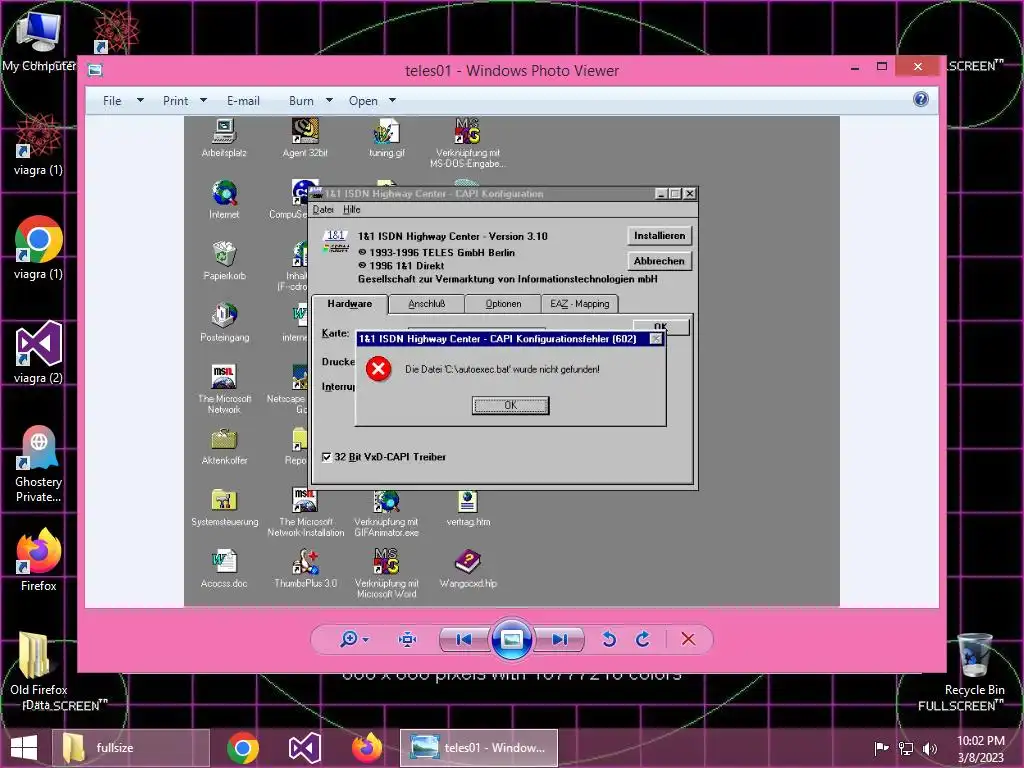This screenshot has width=1024, height=768.
Task: Click the Aktenkoffer icon in the photo
Action: 224,445
